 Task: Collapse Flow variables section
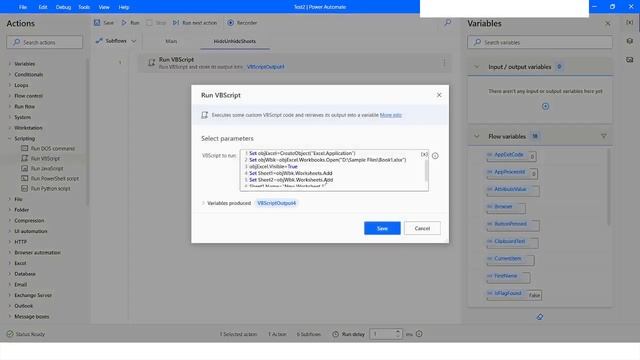476,136
